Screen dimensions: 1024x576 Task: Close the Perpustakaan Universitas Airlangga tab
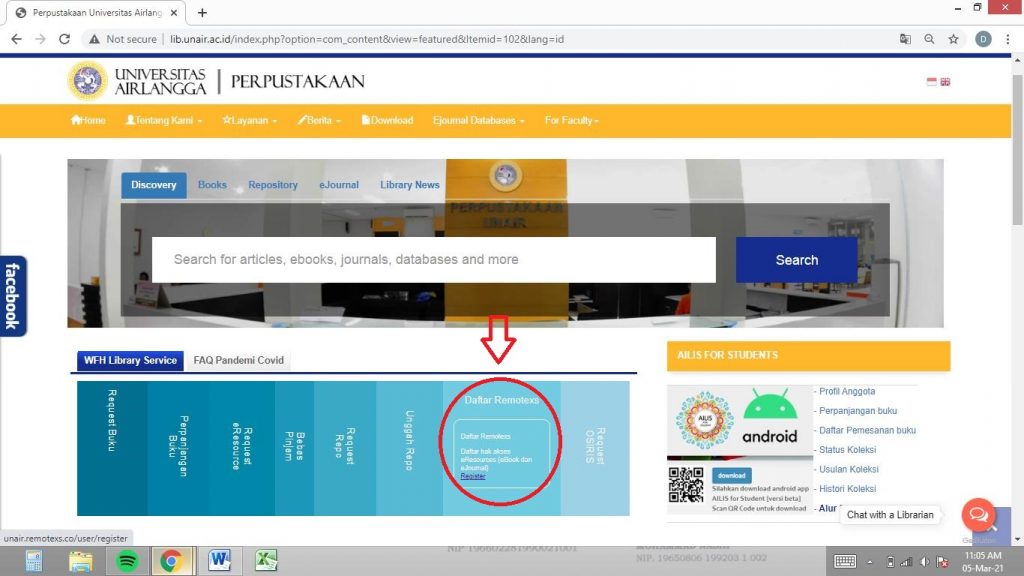(x=174, y=12)
